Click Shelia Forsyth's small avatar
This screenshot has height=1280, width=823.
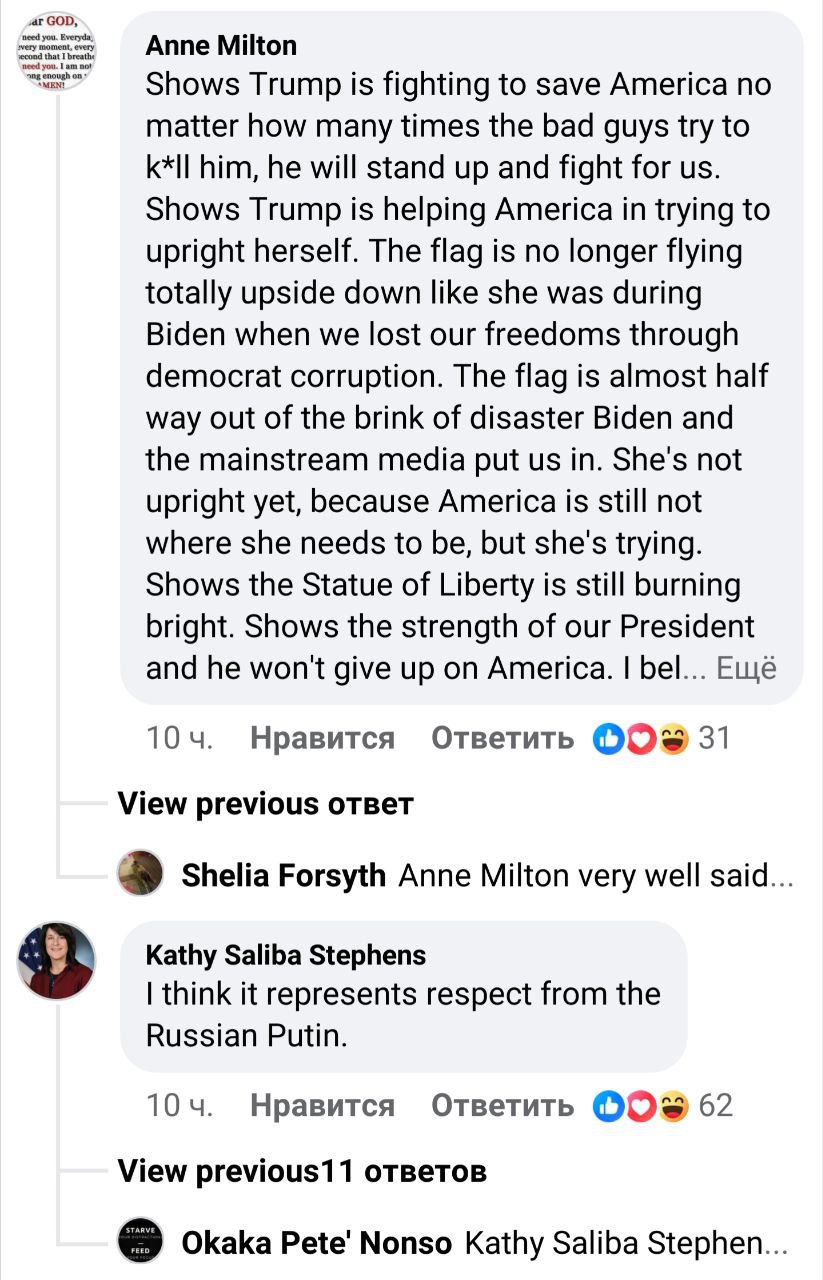[141, 873]
